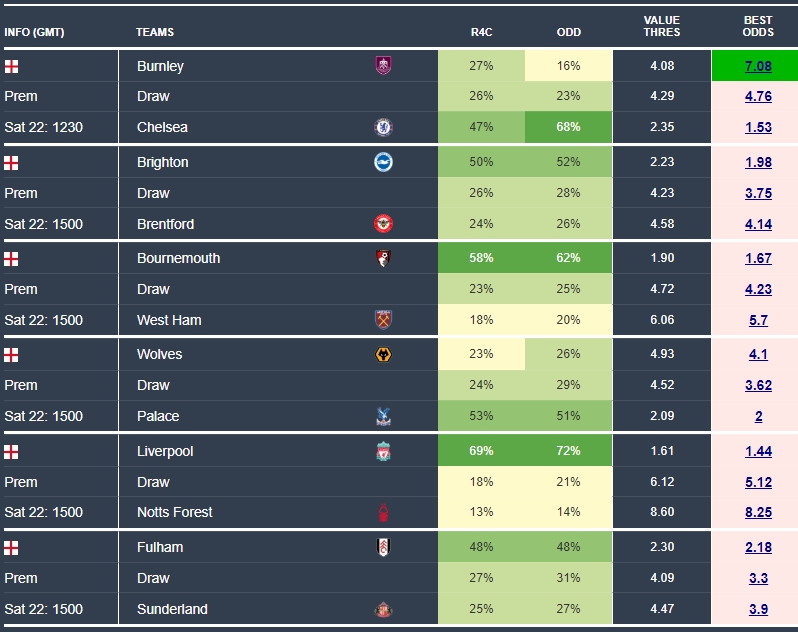798x632 pixels.
Task: Click the VALUE THRES column header
Action: pos(662,26)
